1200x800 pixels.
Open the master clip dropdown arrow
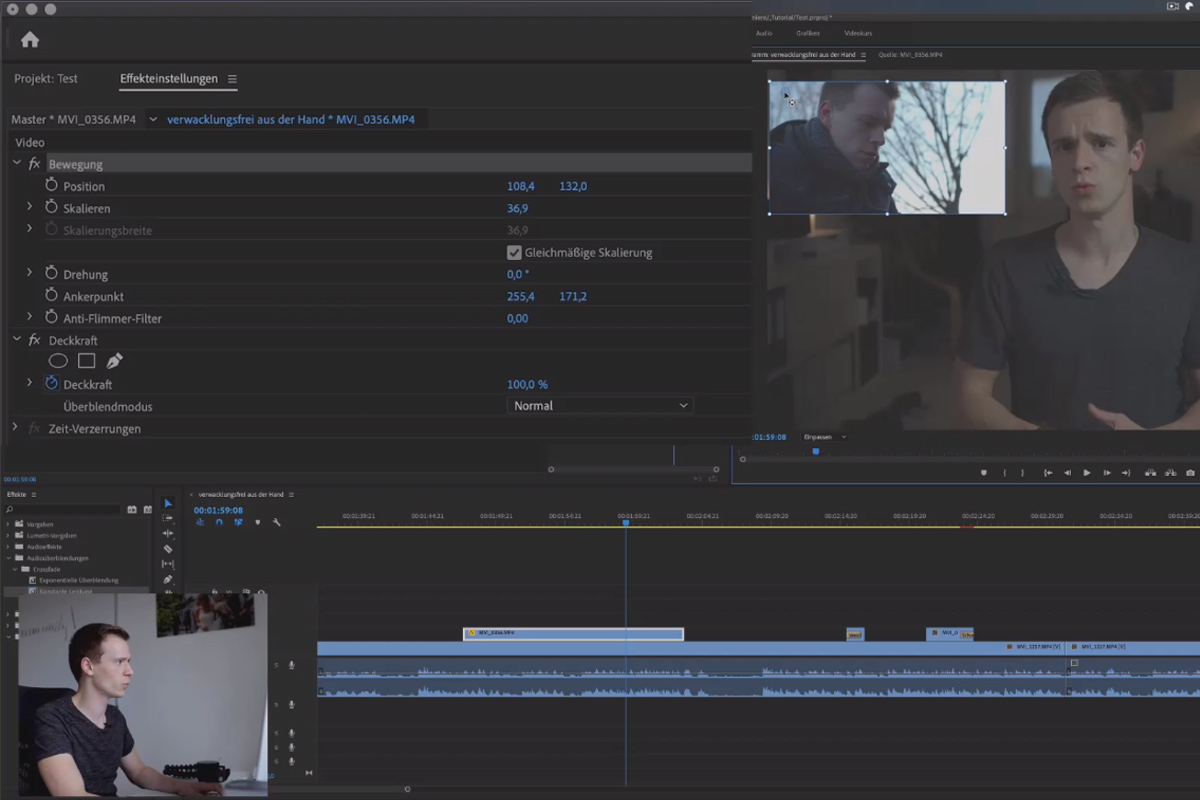coord(153,119)
